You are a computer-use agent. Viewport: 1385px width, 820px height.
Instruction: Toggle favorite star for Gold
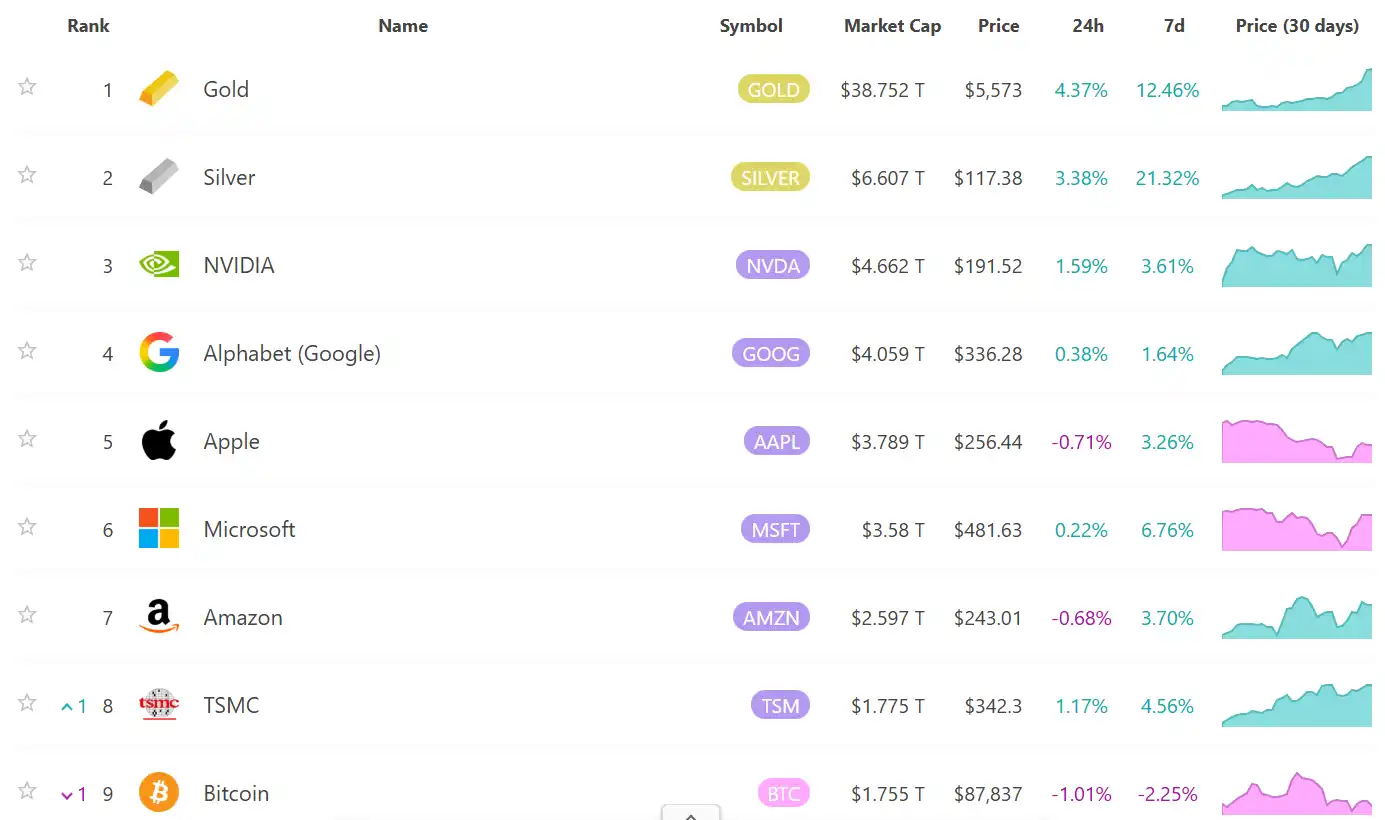pyautogui.click(x=27, y=87)
